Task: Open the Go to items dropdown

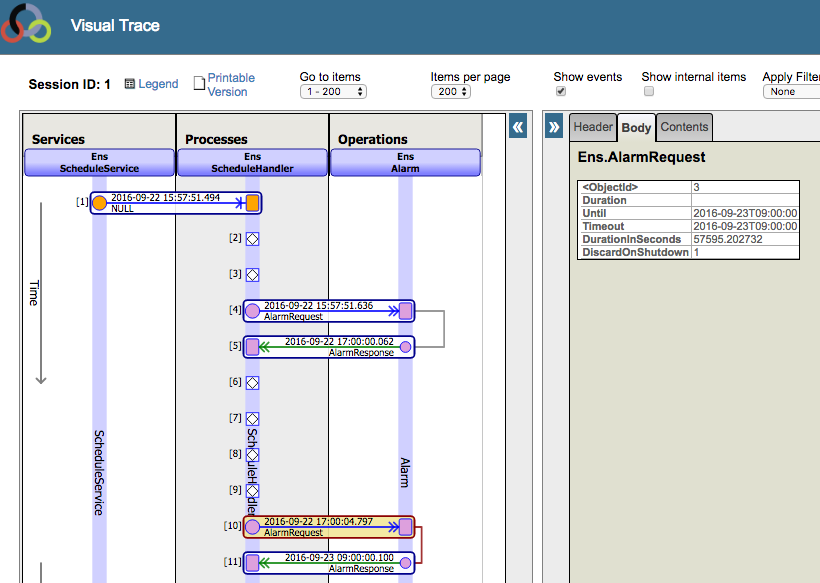Action: click(333, 92)
